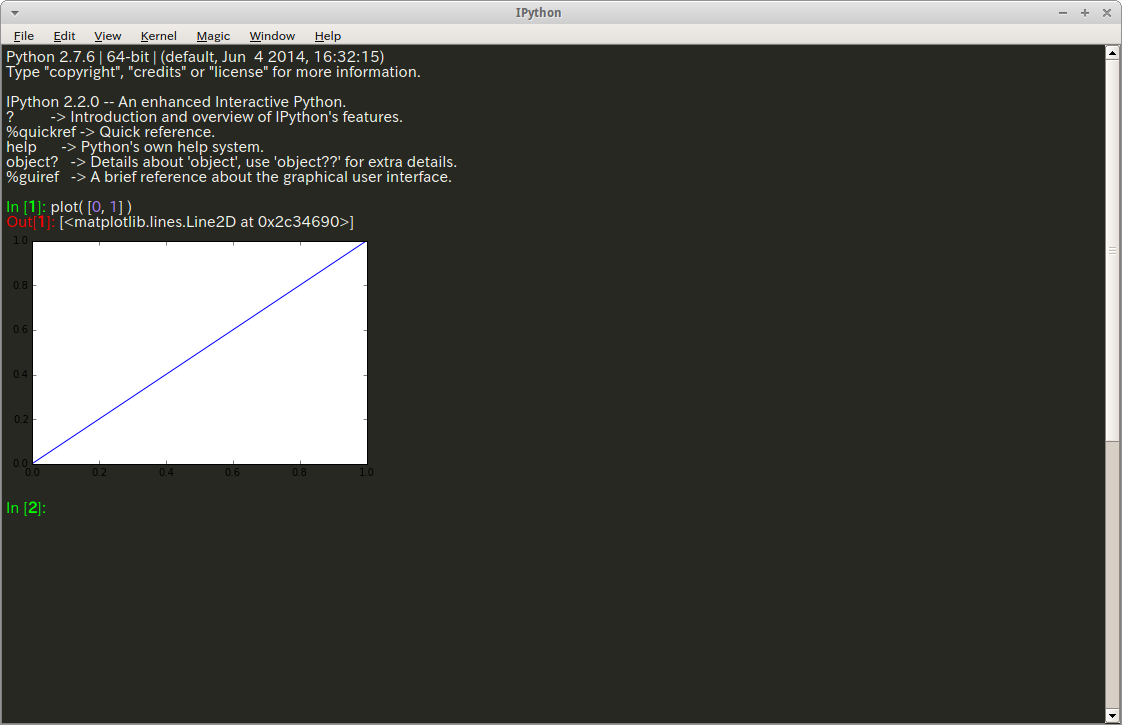Click the inline matplotlib line plot
1122x725 pixels.
pyautogui.click(x=193, y=356)
